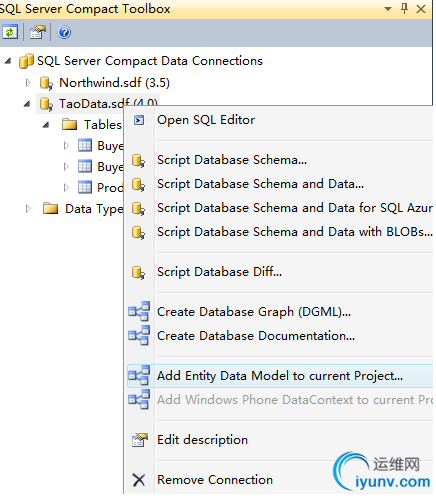
Task: Select the SQL Server Compact Data Connections label
Action: point(150,61)
